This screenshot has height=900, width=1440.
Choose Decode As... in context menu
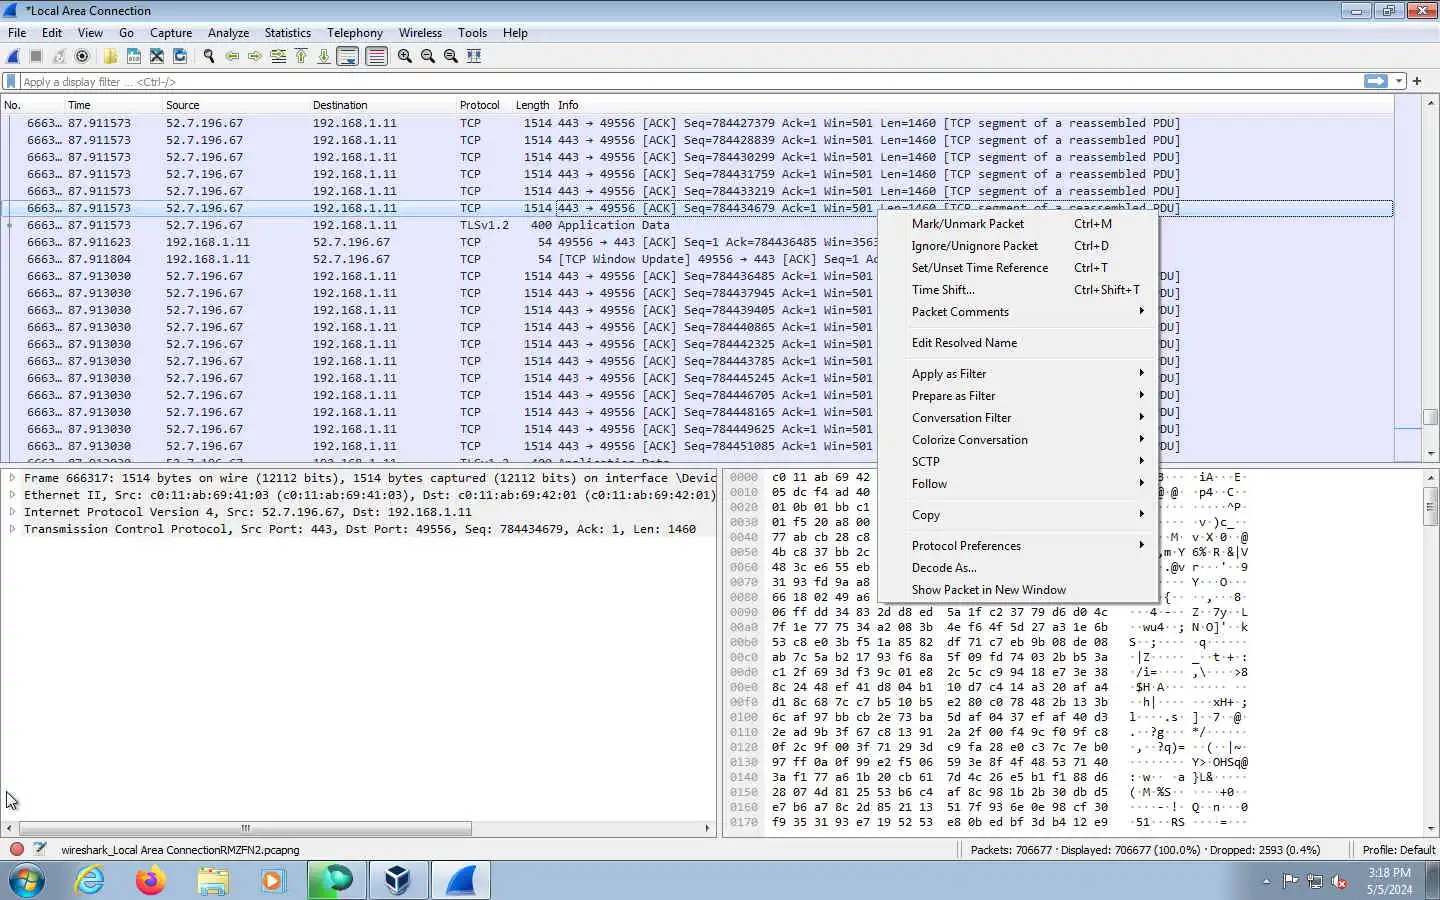click(1019, 568)
